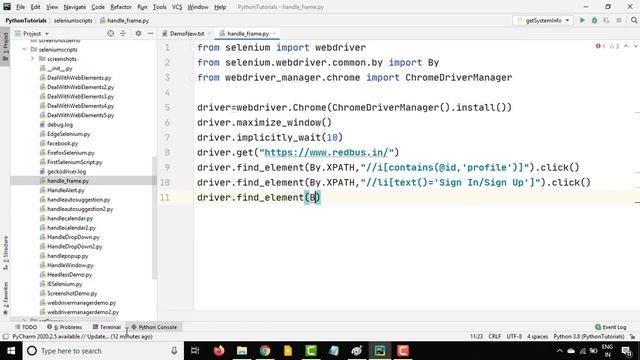Toggle the Project tool window sidebar

(x=5, y=47)
